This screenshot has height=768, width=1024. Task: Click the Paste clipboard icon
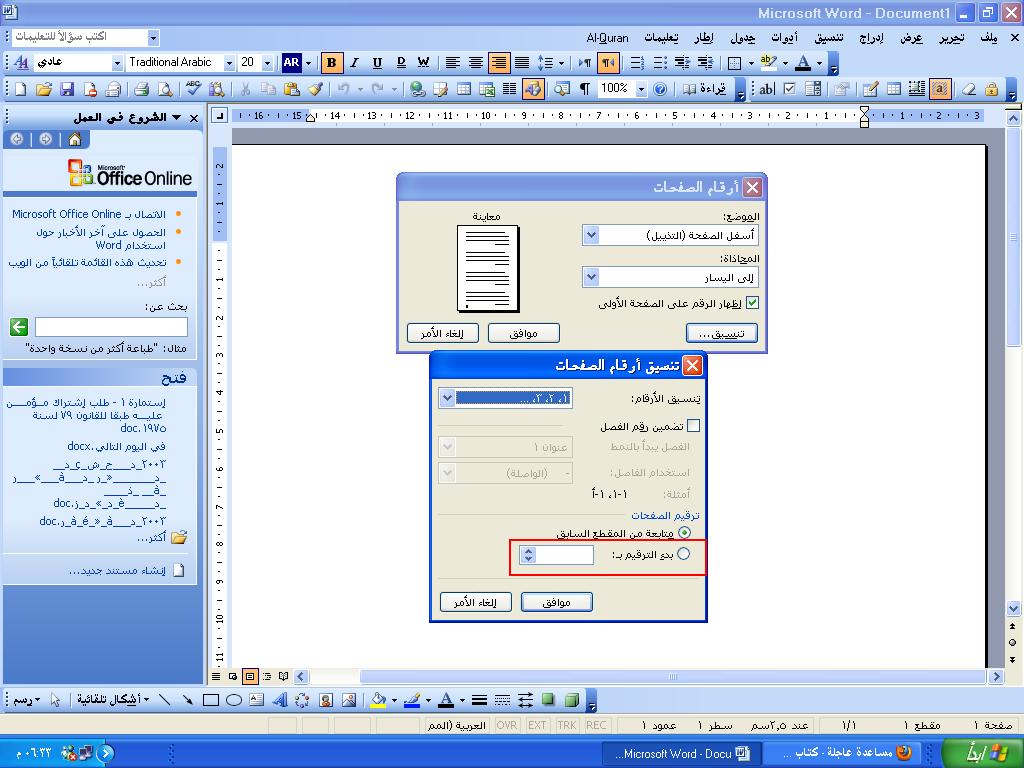point(292,89)
